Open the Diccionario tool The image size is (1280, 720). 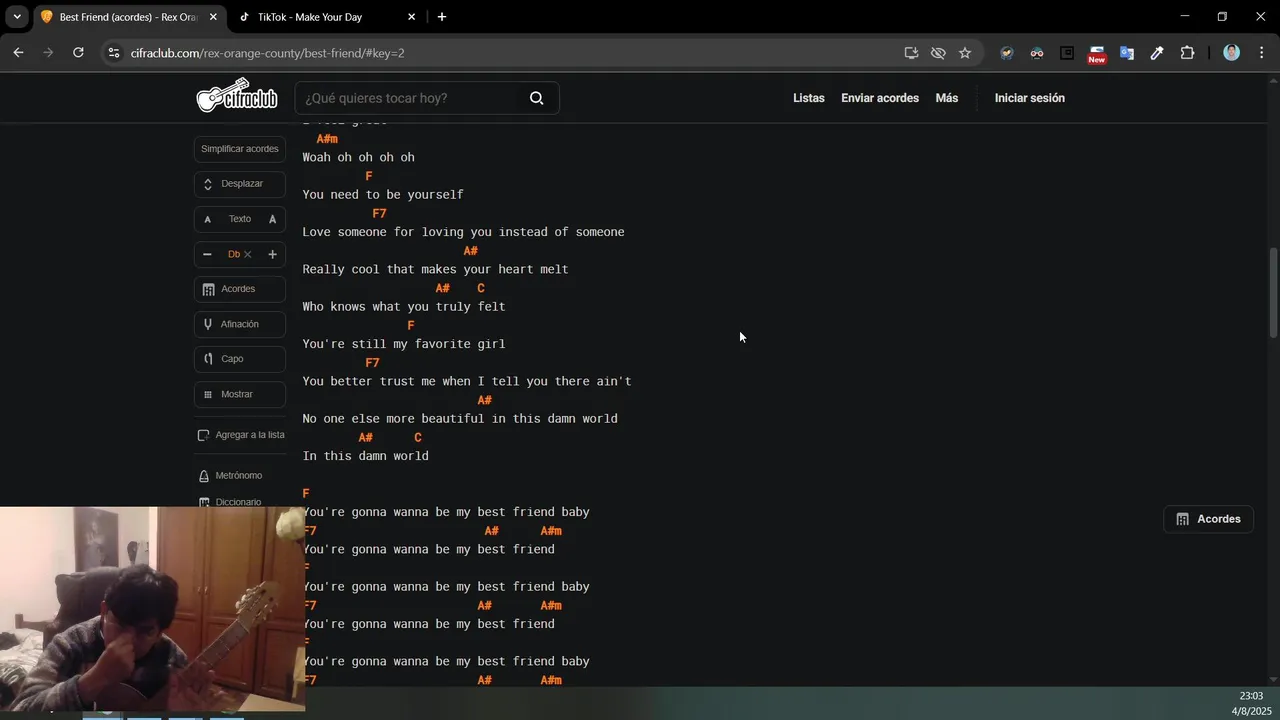point(230,502)
